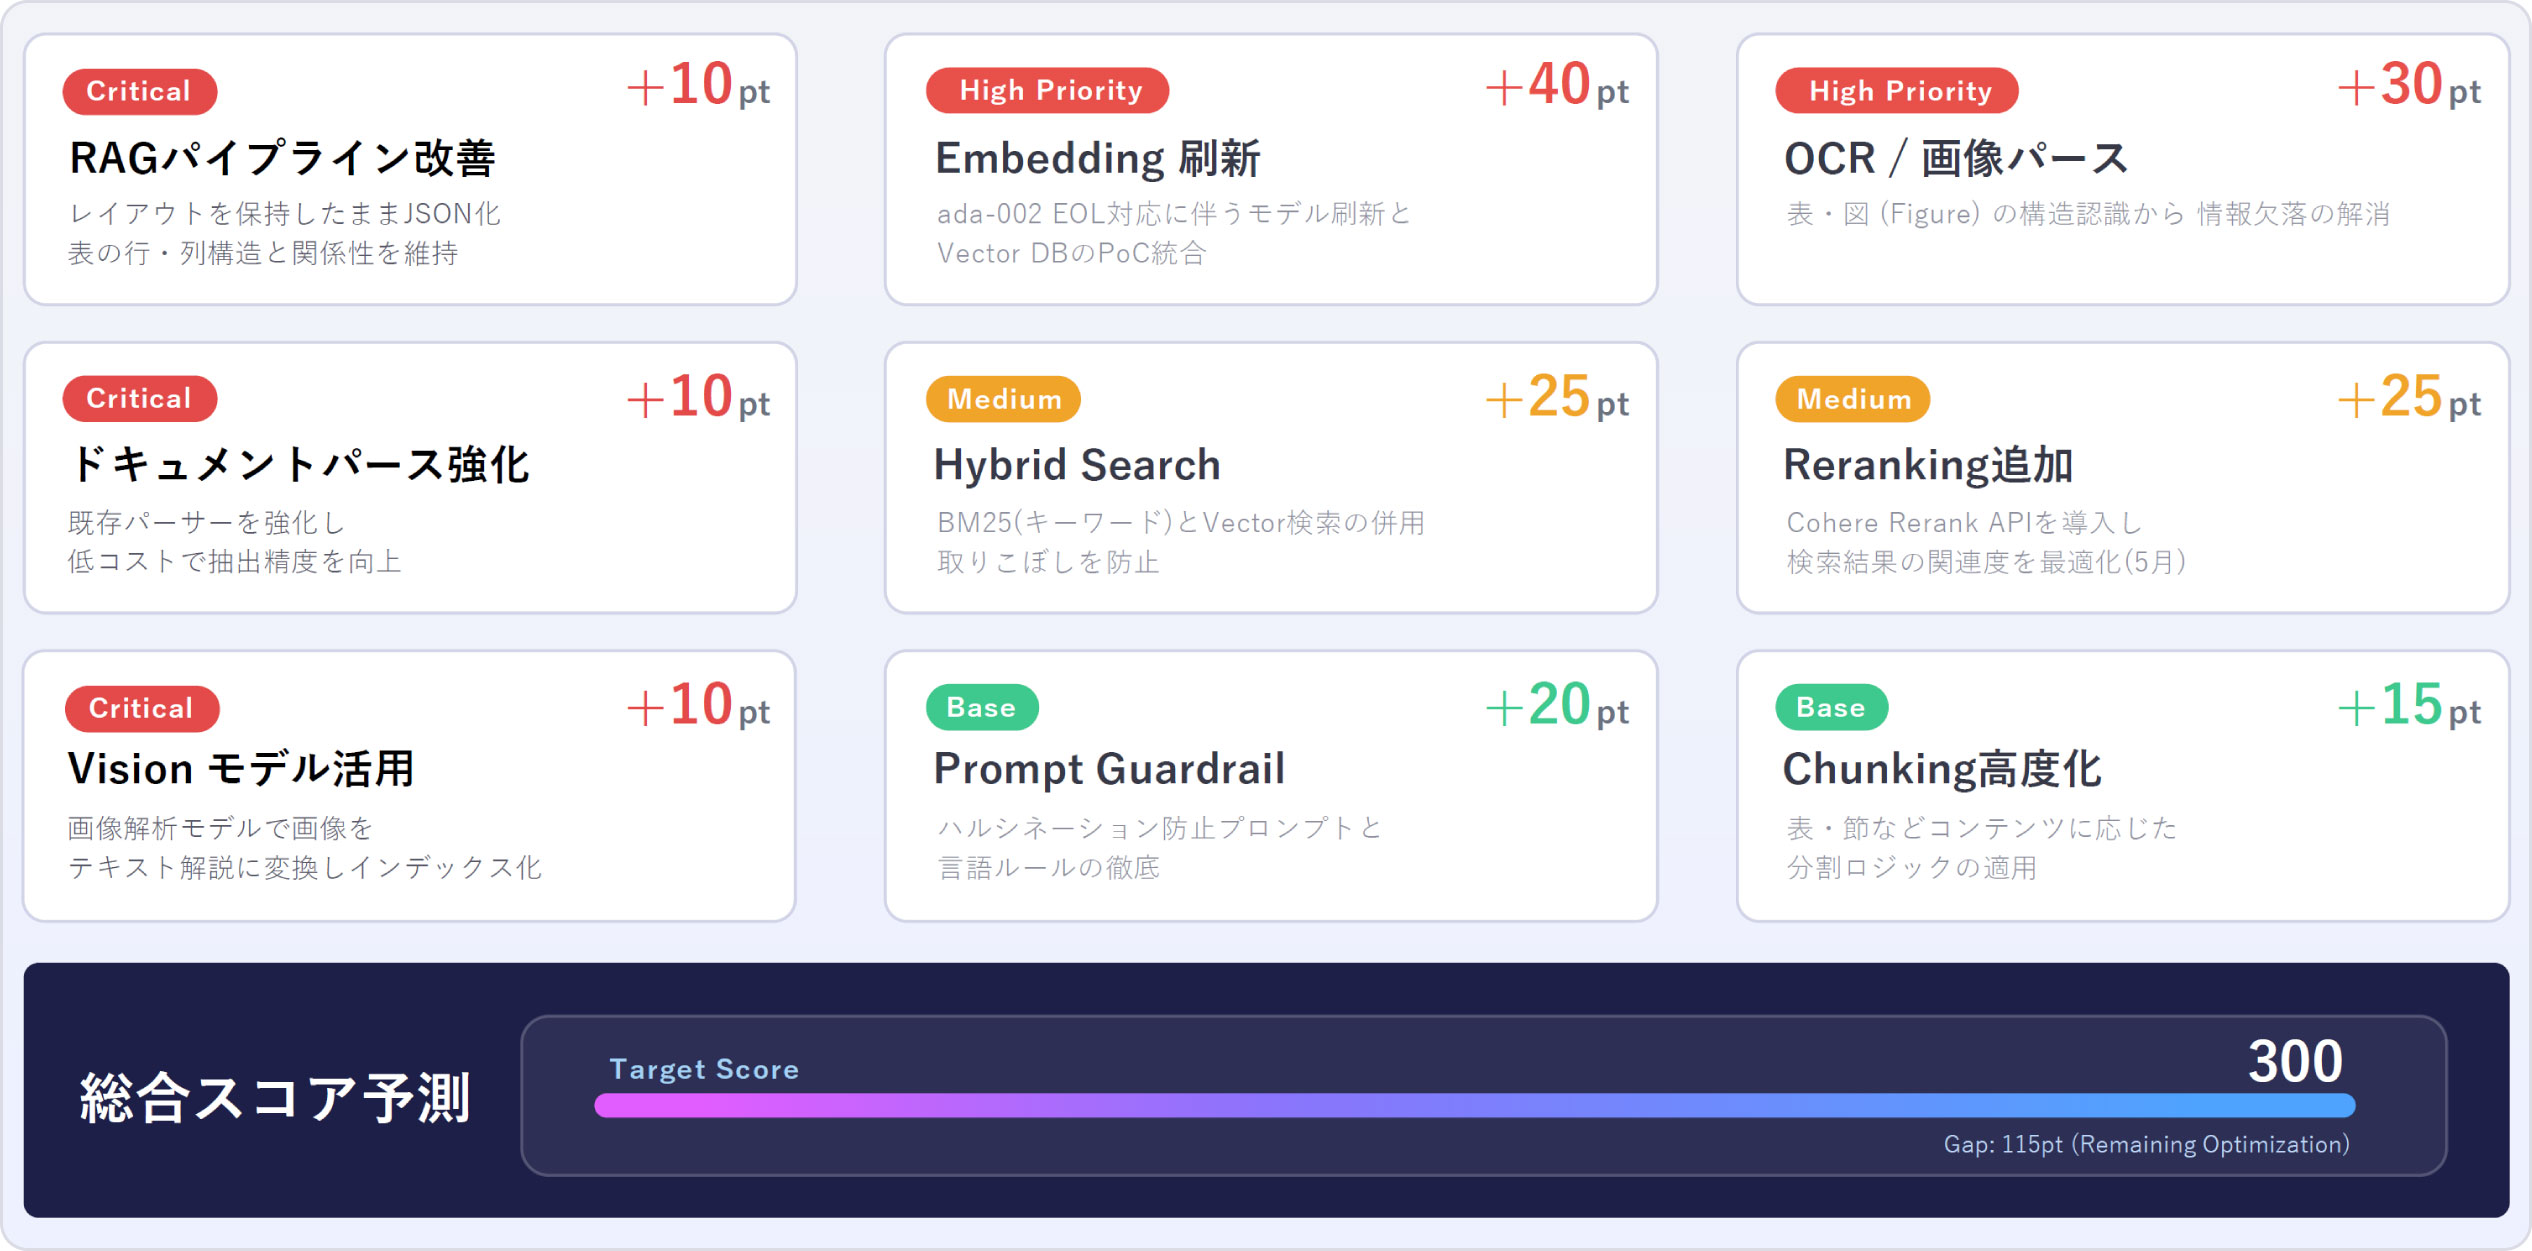Select the Hybrid Search title
Image resolution: width=2532 pixels, height=1251 pixels.
click(1077, 464)
